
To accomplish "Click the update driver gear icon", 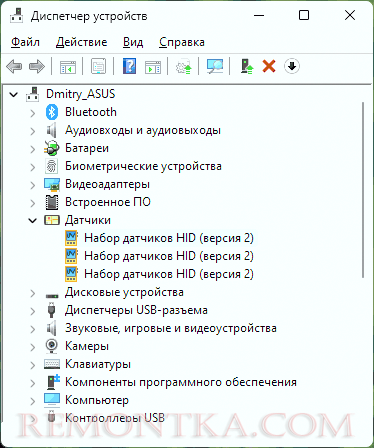I will click(x=184, y=66).
